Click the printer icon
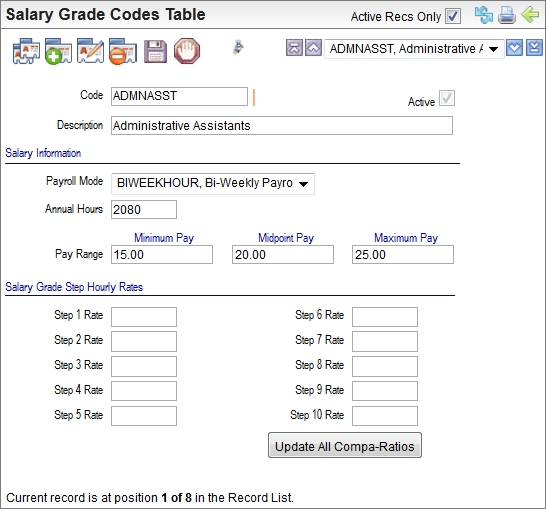 (507, 15)
